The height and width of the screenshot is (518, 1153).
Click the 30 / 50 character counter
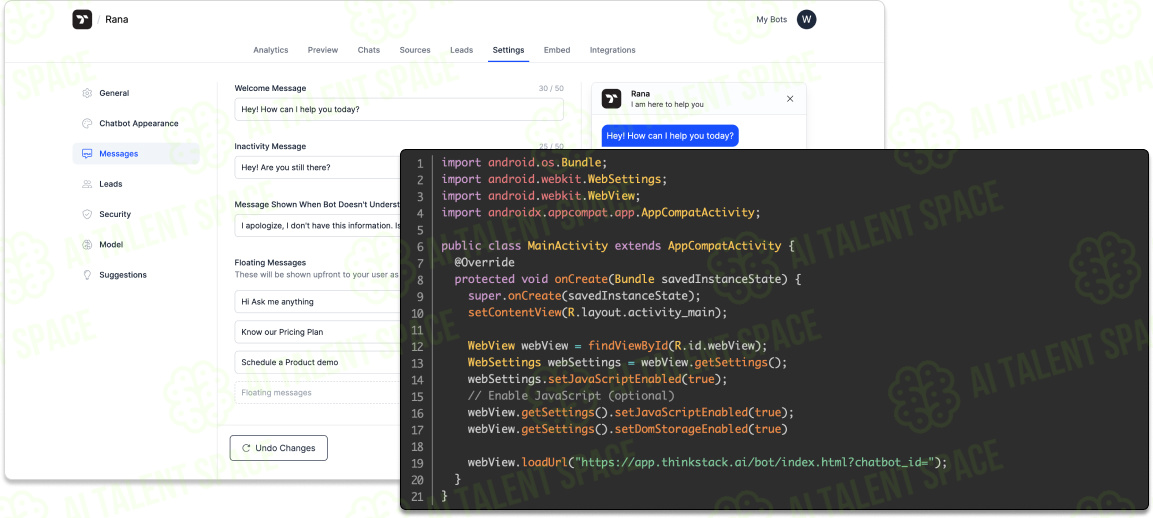point(551,88)
